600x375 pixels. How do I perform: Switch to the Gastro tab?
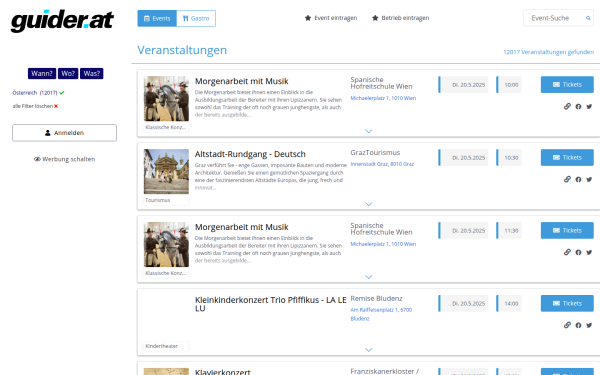196,18
